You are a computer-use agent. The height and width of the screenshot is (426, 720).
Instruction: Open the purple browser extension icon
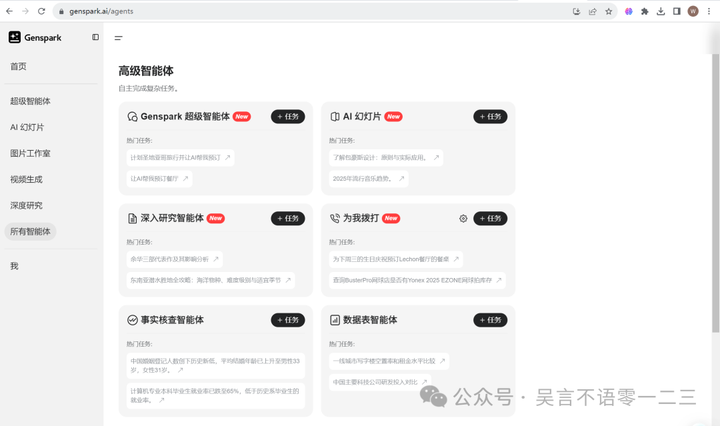(629, 11)
